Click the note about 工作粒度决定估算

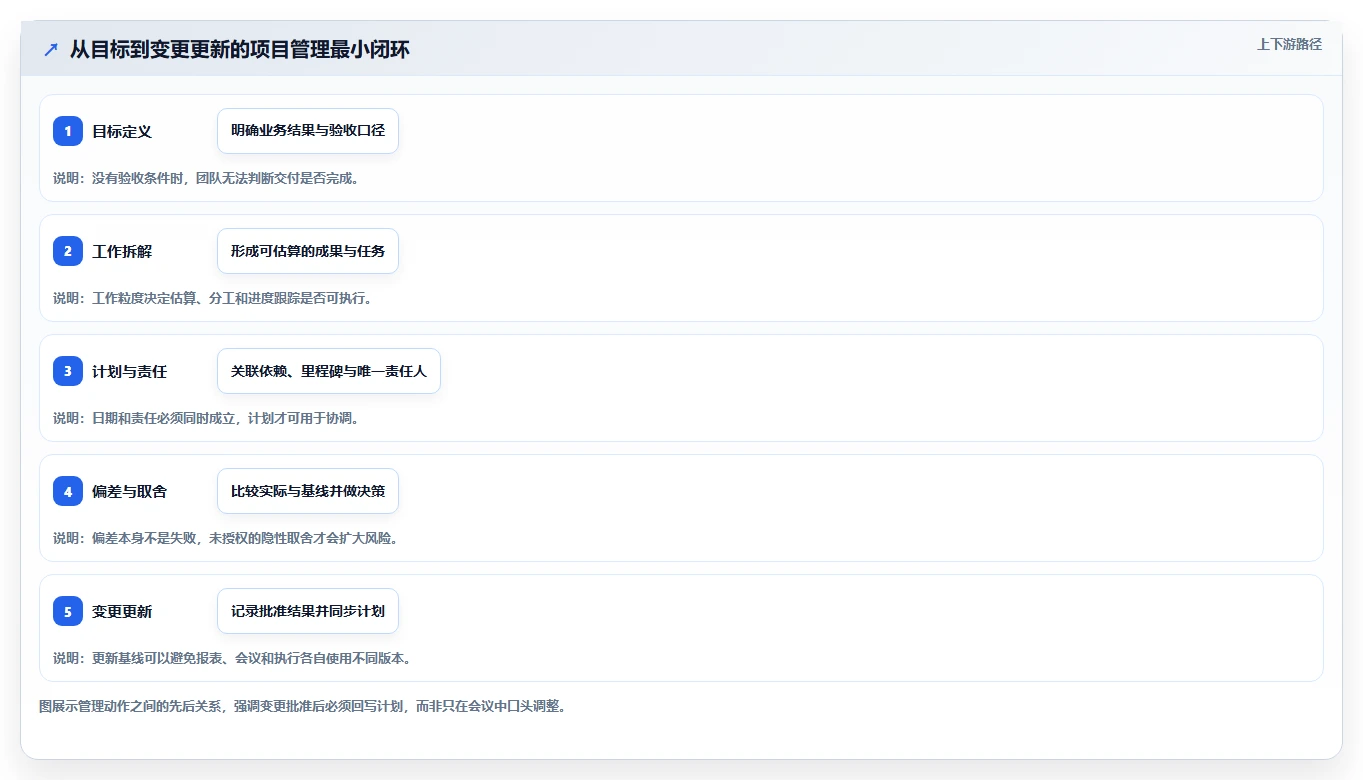pyautogui.click(x=213, y=298)
